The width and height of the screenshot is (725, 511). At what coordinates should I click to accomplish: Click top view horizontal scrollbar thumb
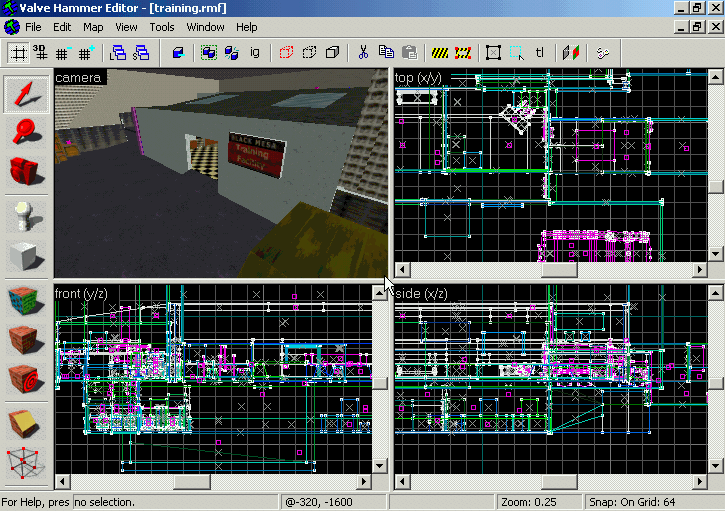click(x=559, y=270)
